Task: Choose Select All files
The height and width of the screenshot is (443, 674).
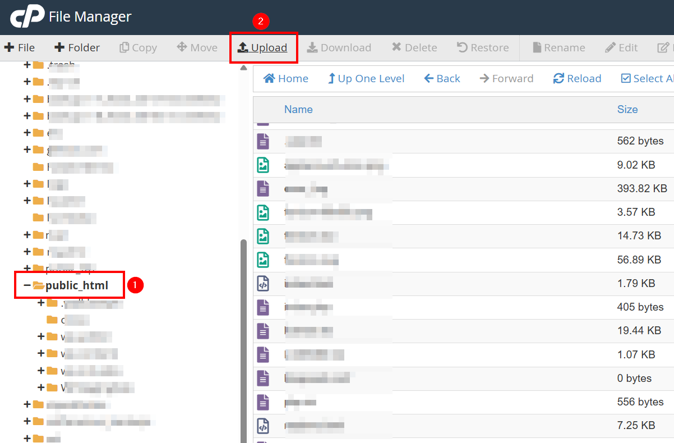Action: [x=647, y=79]
